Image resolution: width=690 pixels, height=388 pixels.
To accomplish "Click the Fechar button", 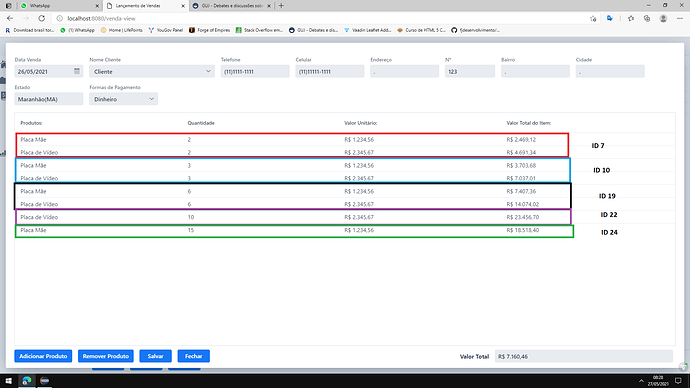I will point(194,356).
